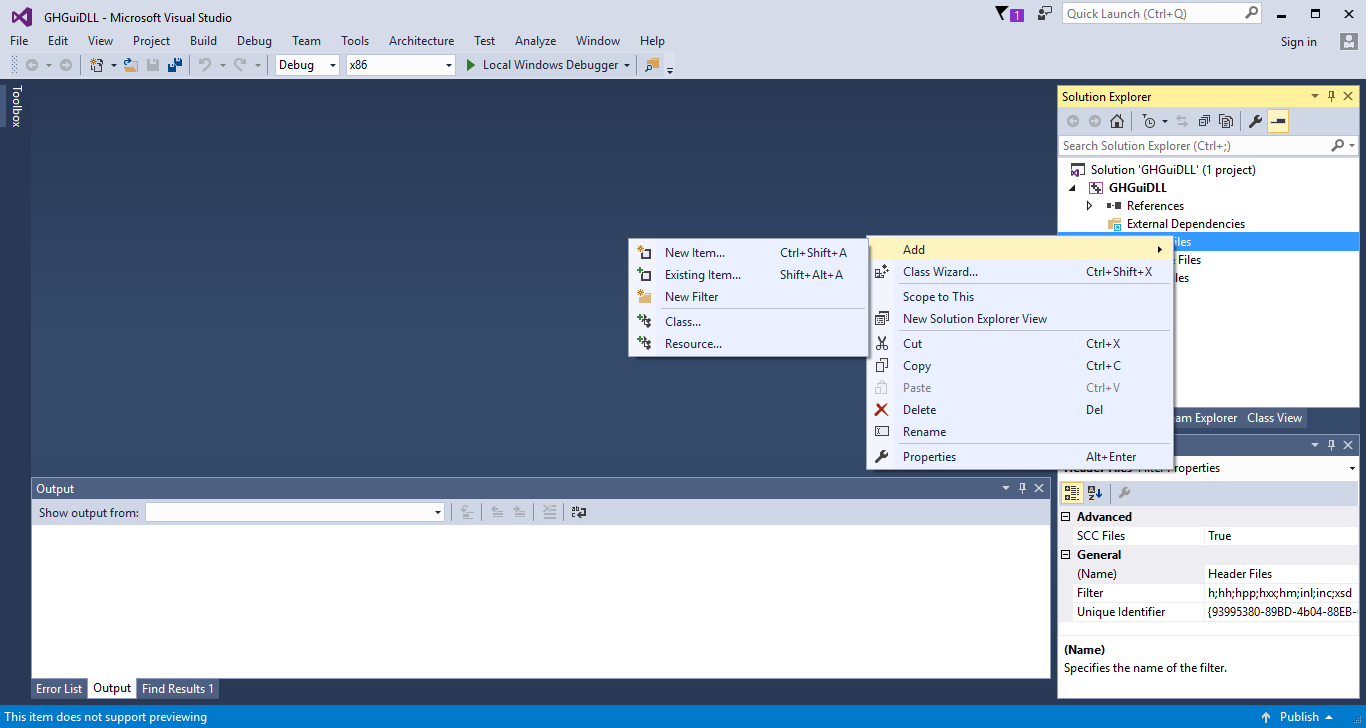Click wrench Properties icon in Solution Explorer toolbar
The width and height of the screenshot is (1366, 728).
point(1256,121)
